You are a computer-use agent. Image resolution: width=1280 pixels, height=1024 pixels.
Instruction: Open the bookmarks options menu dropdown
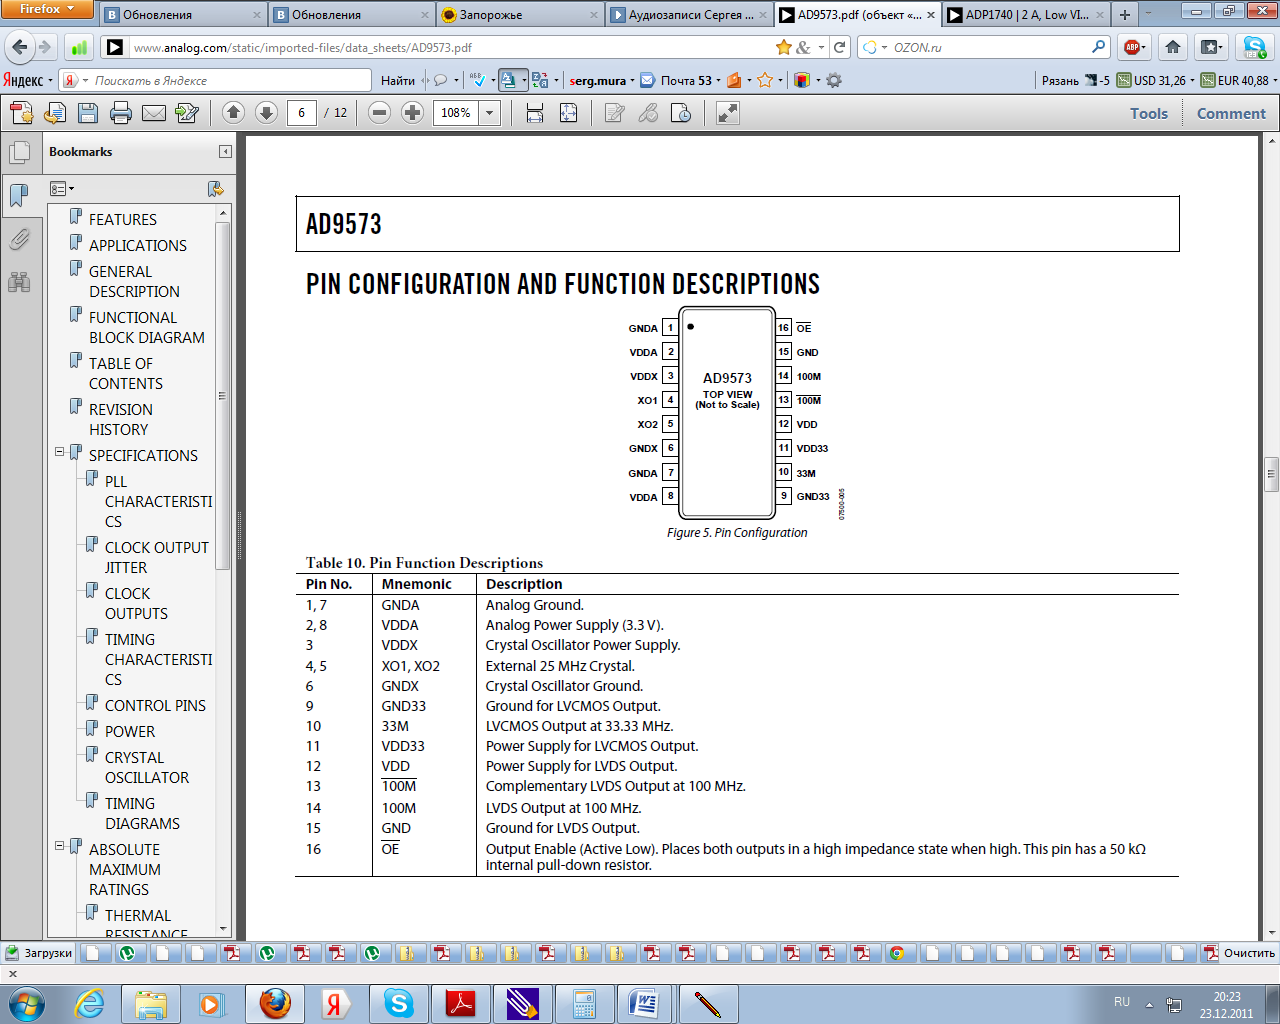point(62,189)
